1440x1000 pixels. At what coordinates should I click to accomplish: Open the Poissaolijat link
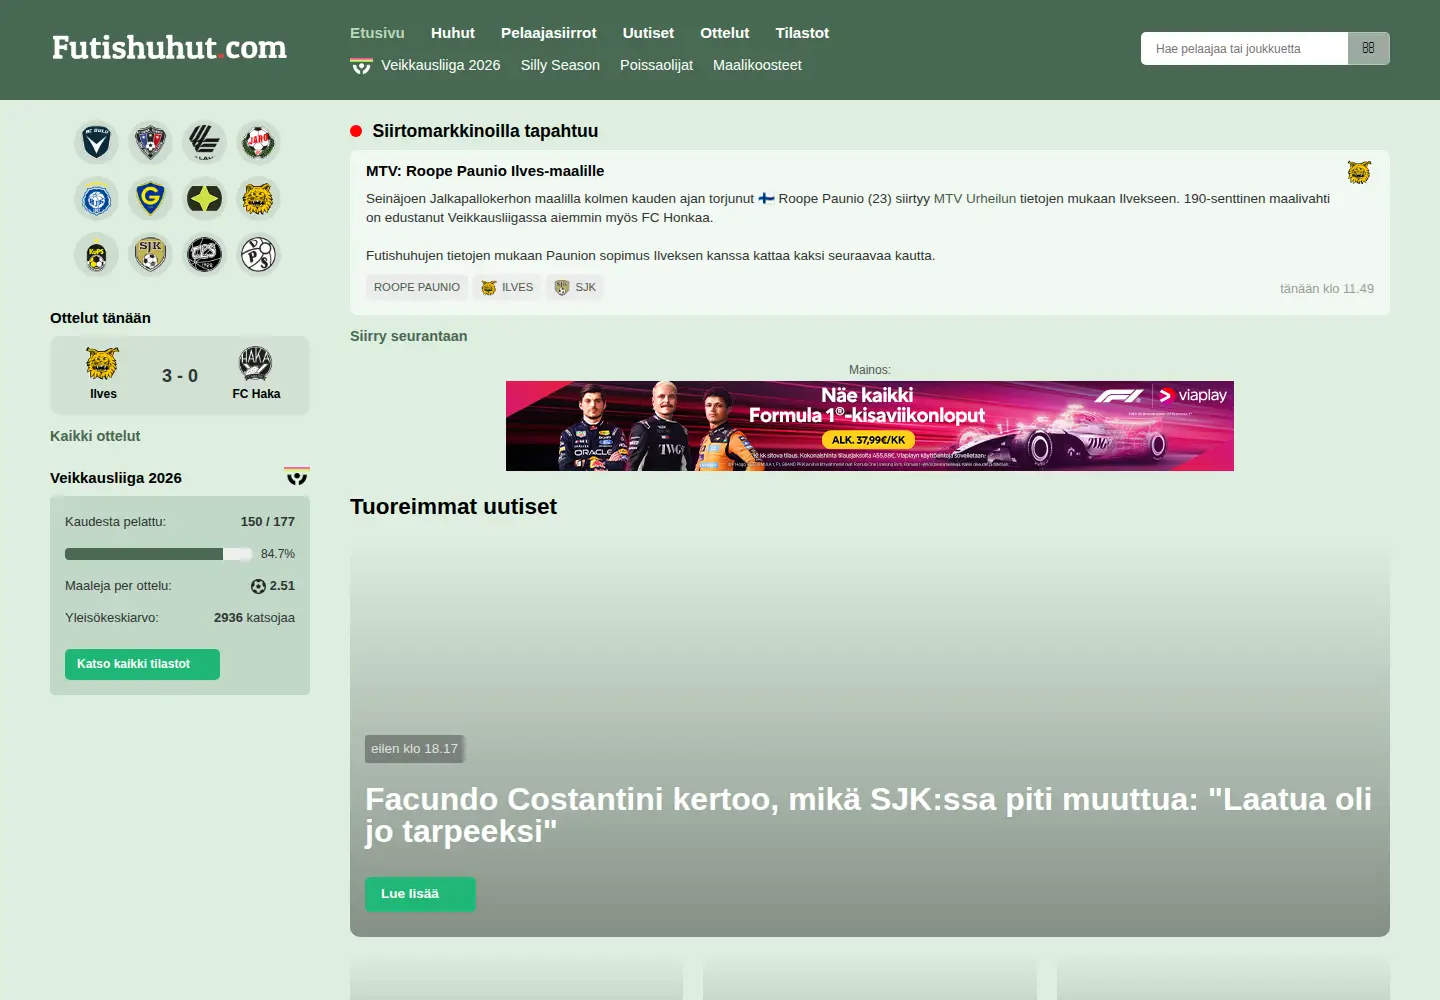coord(656,65)
